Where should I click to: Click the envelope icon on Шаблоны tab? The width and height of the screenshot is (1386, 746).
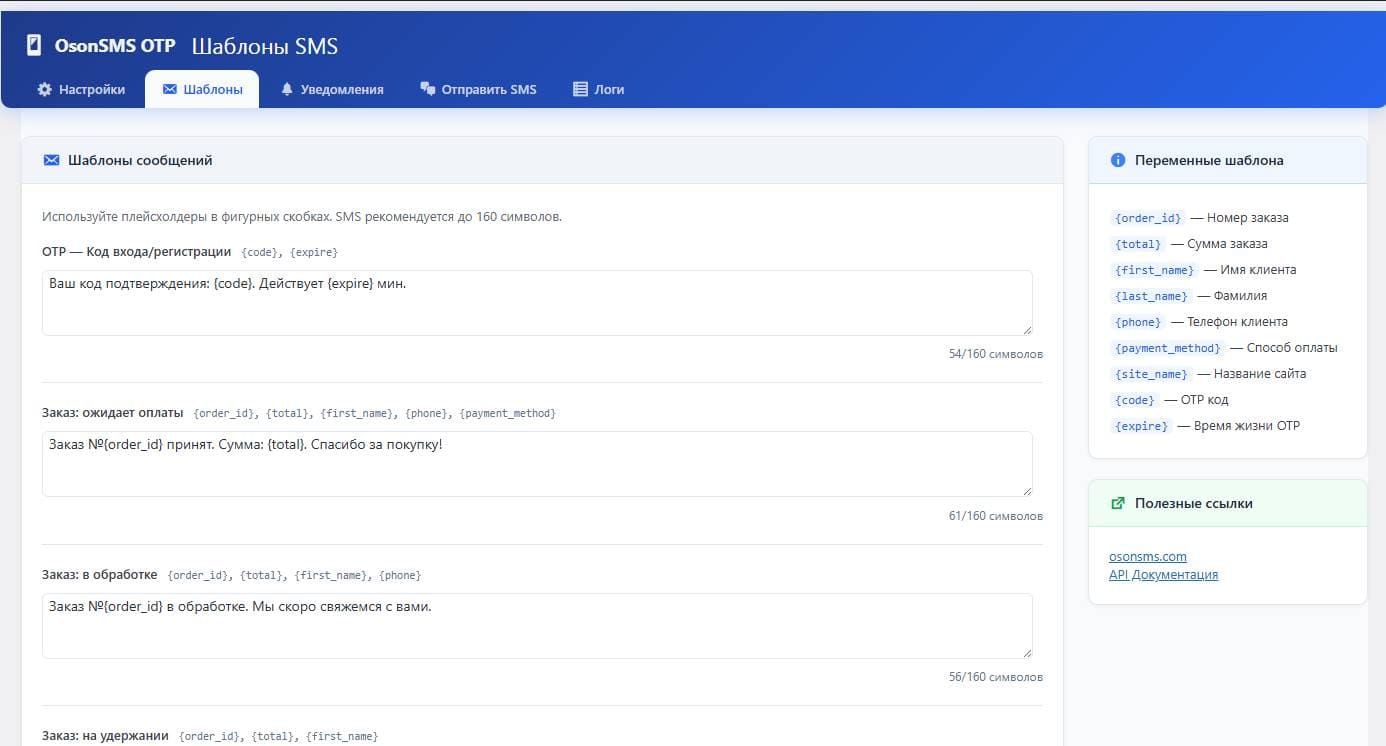tap(169, 89)
